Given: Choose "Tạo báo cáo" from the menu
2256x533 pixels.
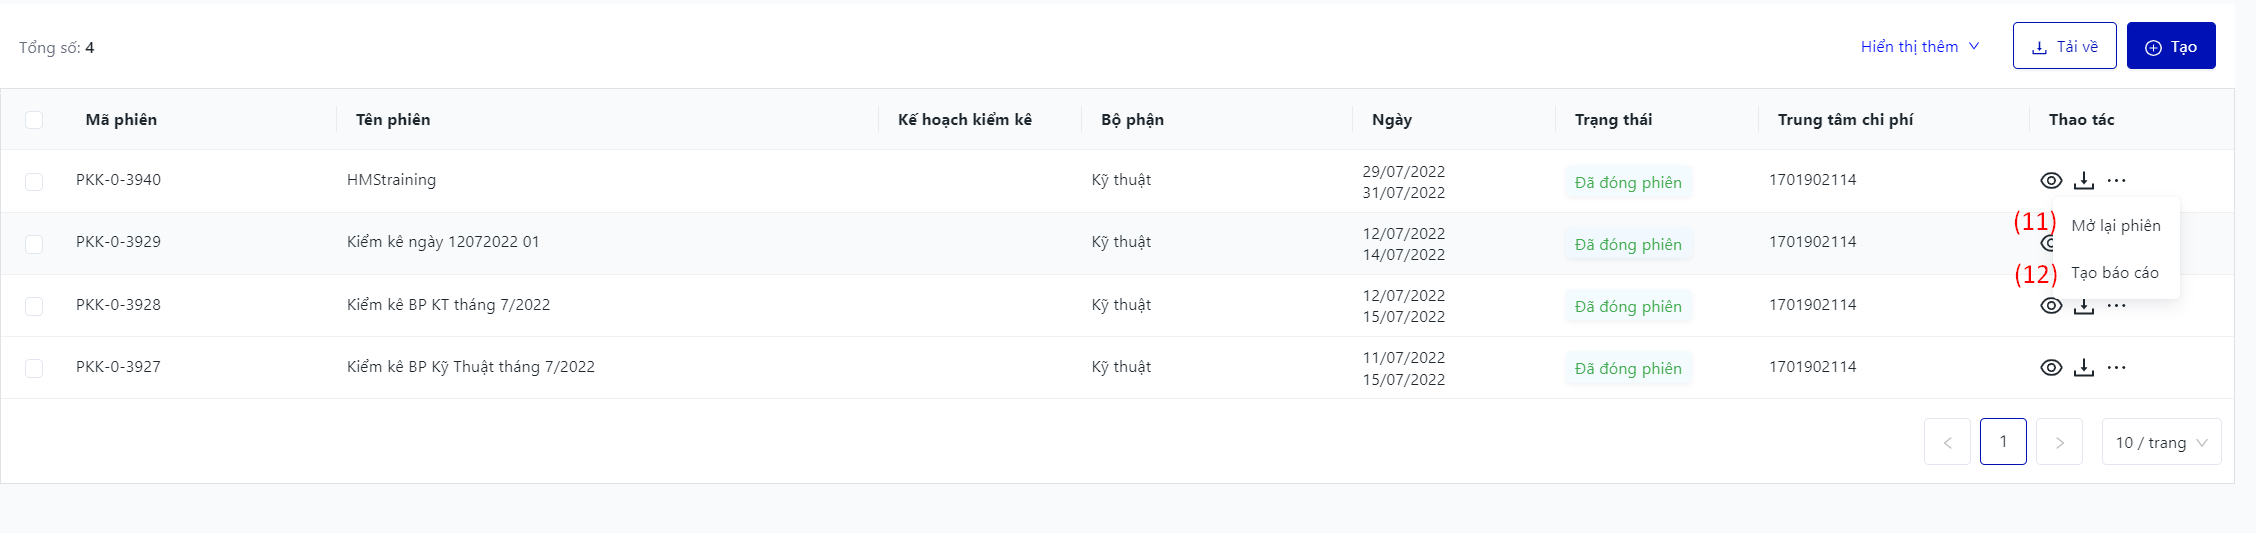Looking at the screenshot, I should pos(2114,273).
